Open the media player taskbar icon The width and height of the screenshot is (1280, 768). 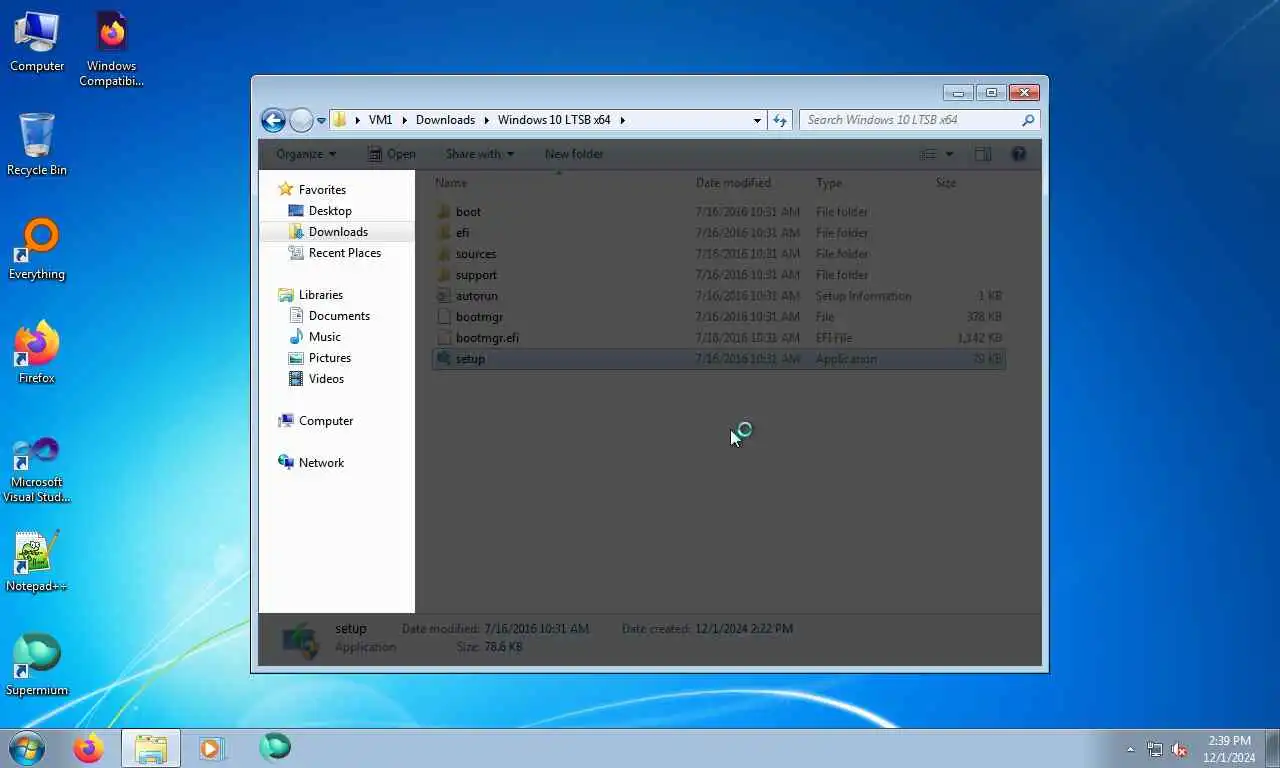coord(212,748)
